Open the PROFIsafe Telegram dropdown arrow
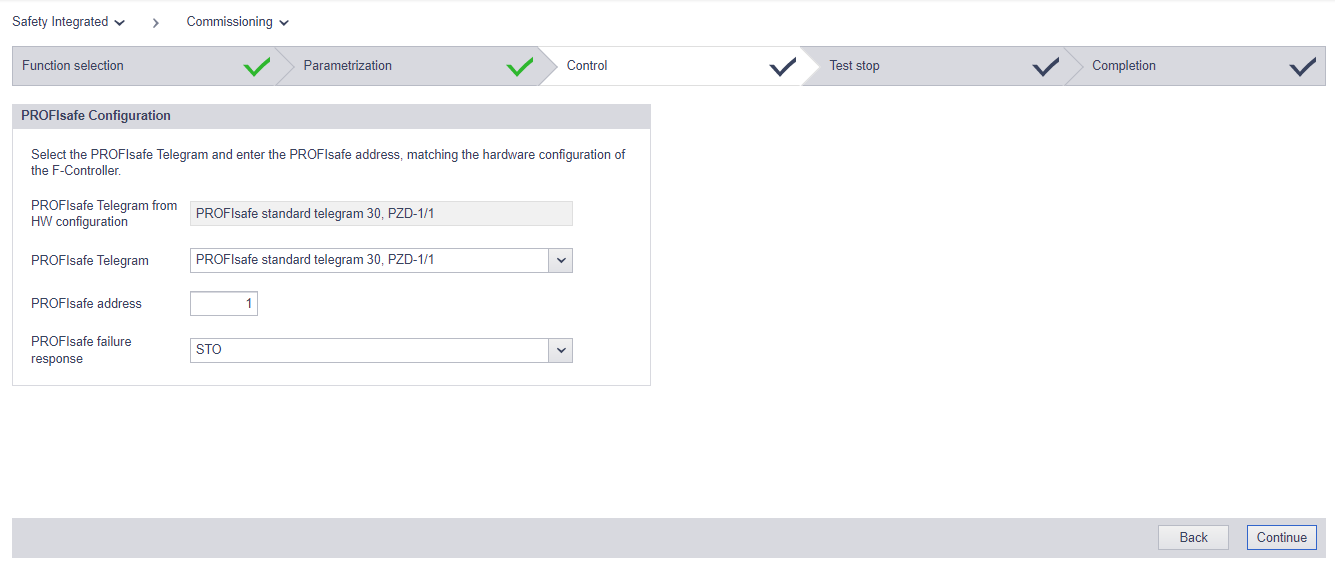Viewport: 1335px width, 568px height. point(560,260)
